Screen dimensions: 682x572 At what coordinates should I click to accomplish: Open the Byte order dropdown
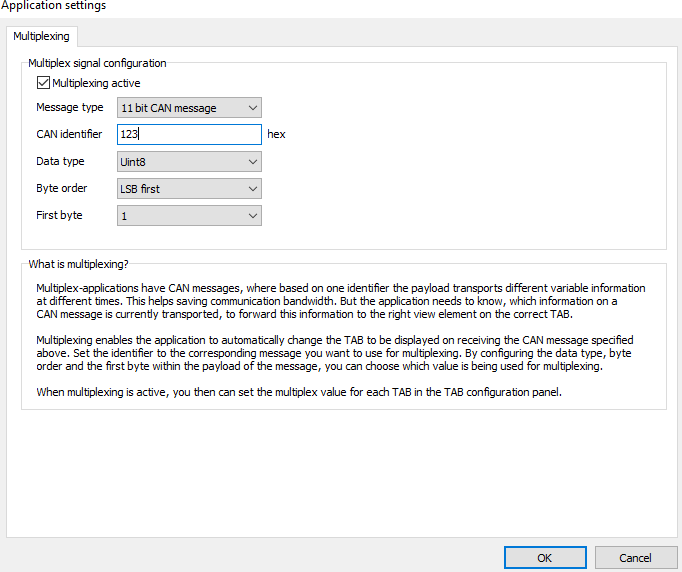[x=189, y=188]
